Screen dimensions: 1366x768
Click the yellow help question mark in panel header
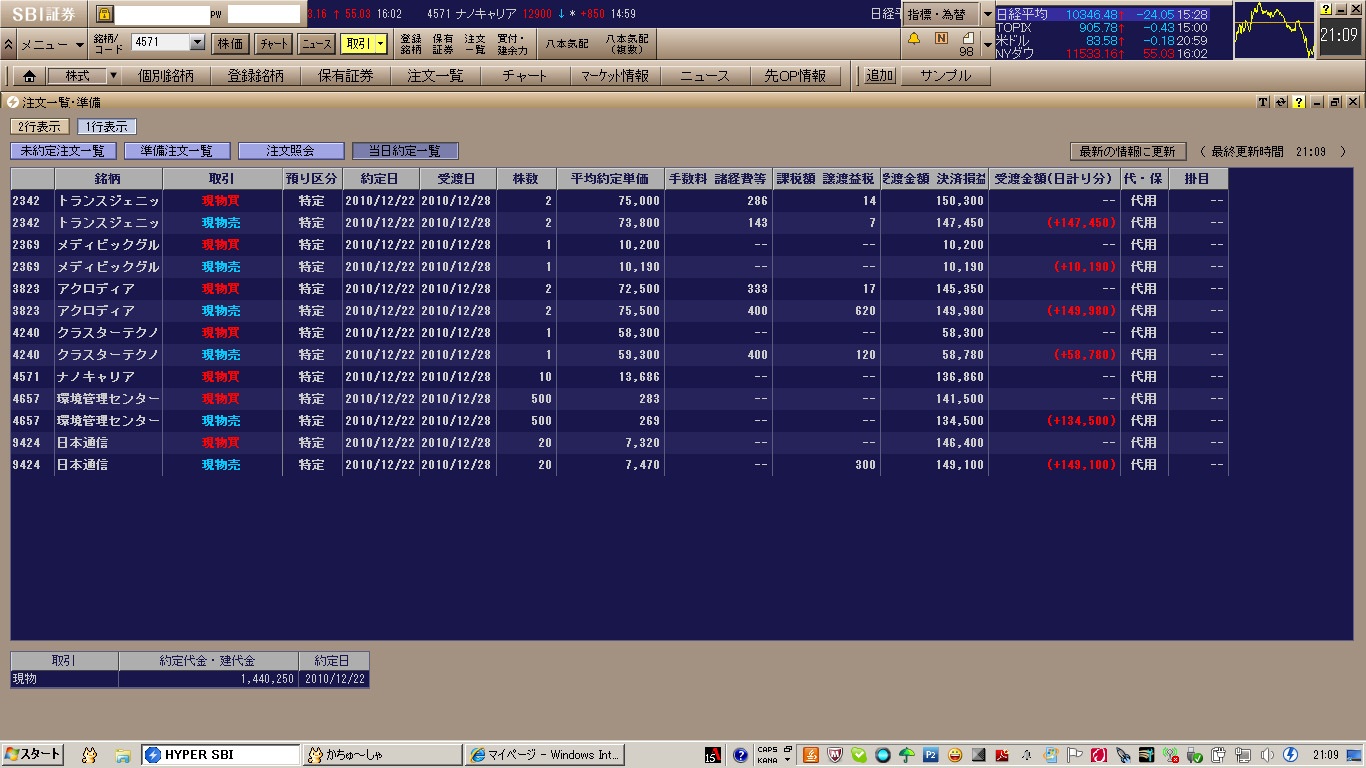point(1298,102)
